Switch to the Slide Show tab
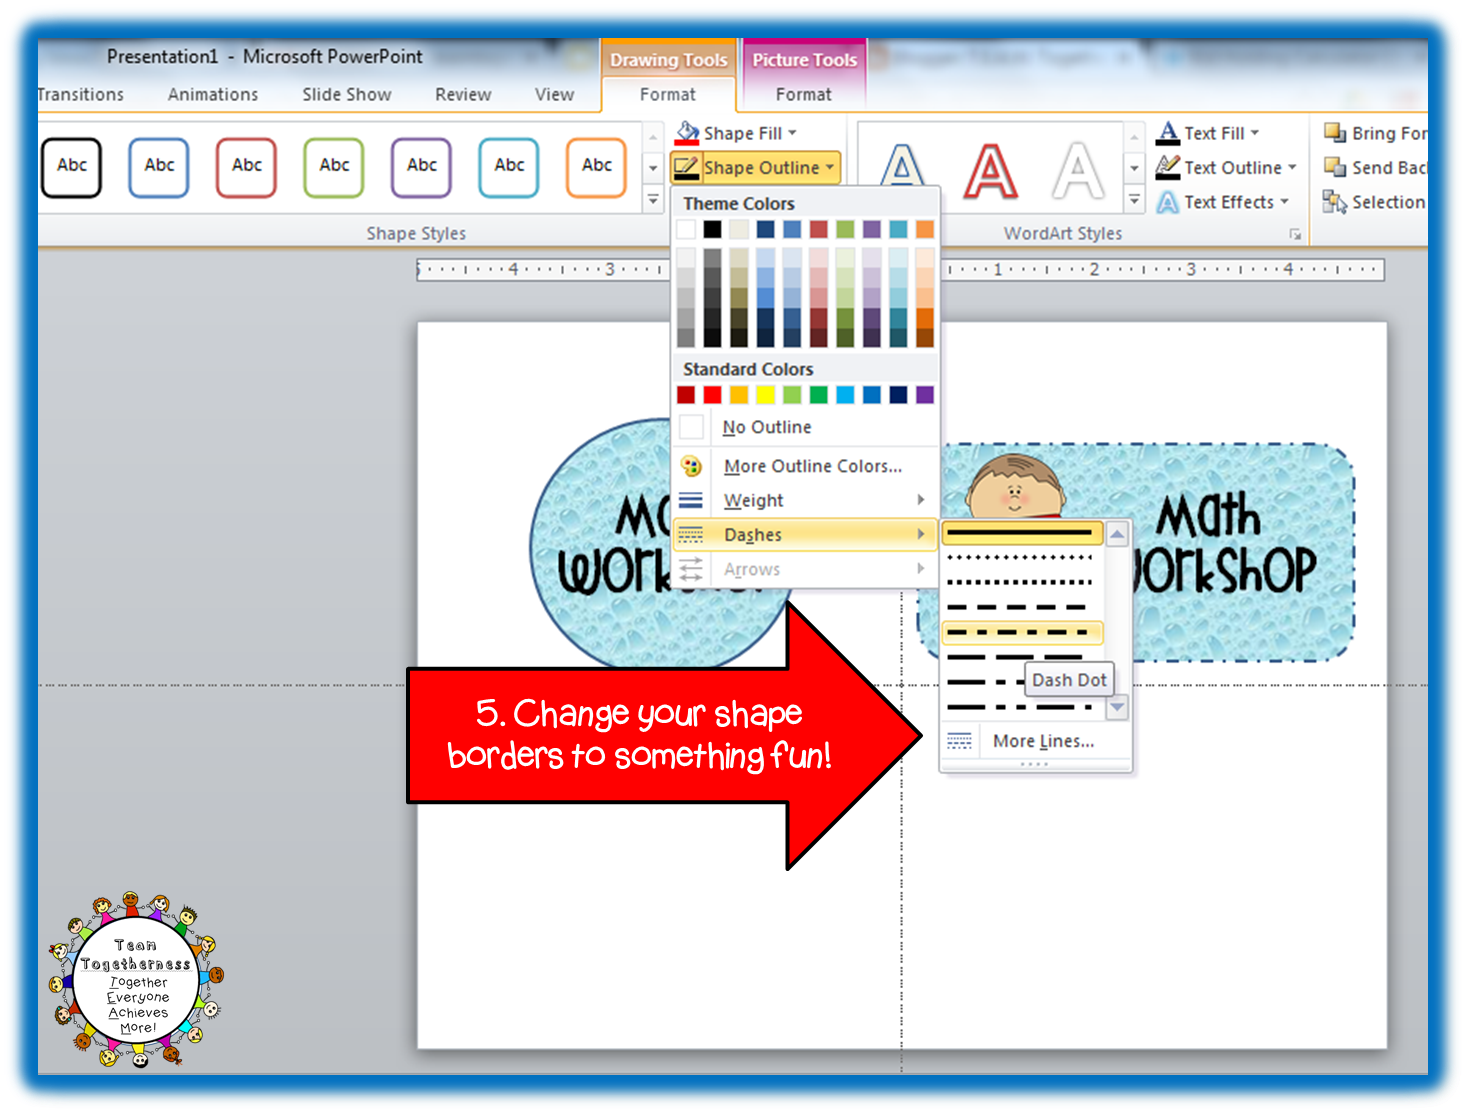The height and width of the screenshot is (1117, 1470). pyautogui.click(x=347, y=94)
